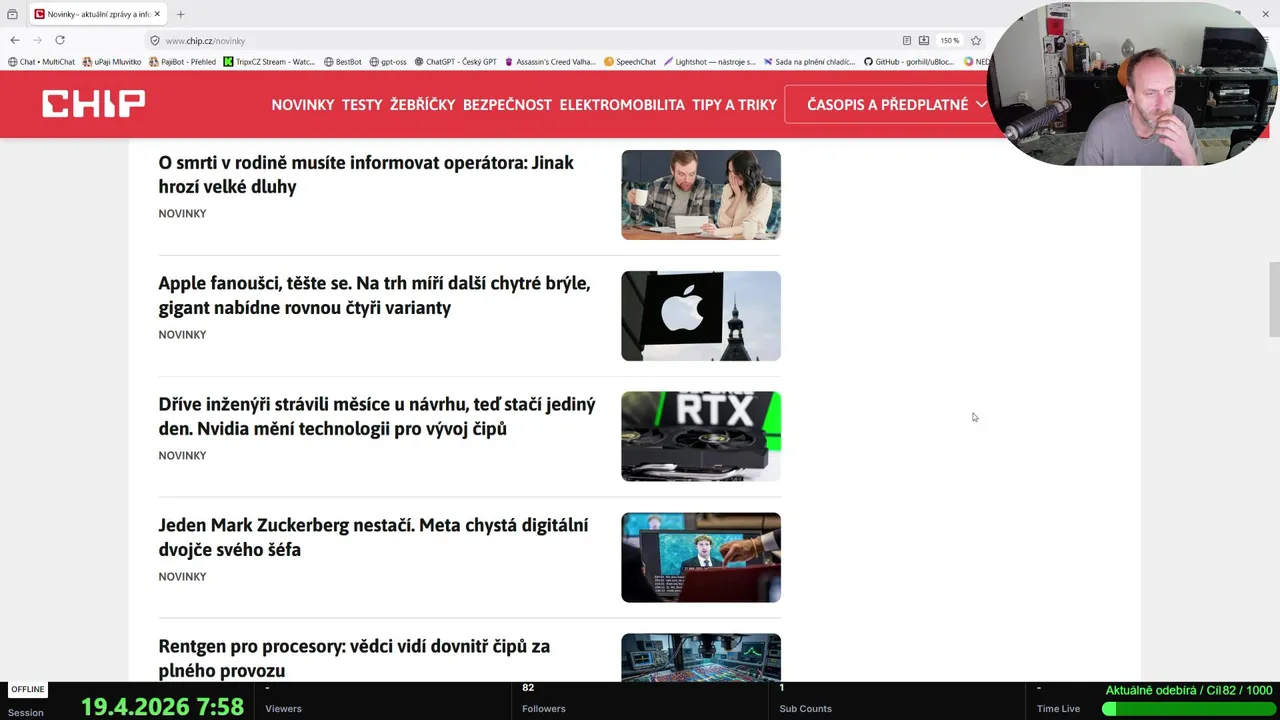Image resolution: width=1280 pixels, height=720 pixels.
Task: Open the Nvidia chip development article headline
Action: coord(377,416)
